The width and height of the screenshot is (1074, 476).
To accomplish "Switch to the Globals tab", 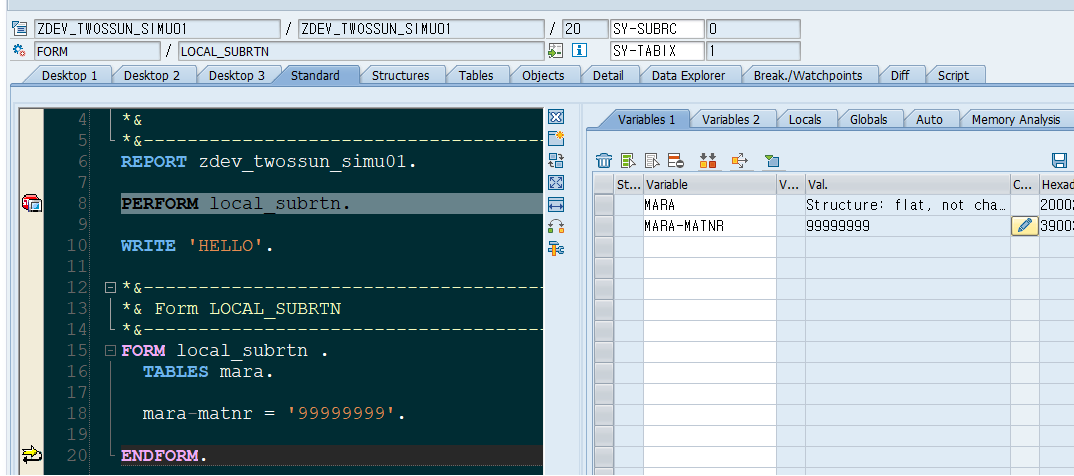I will (x=869, y=119).
